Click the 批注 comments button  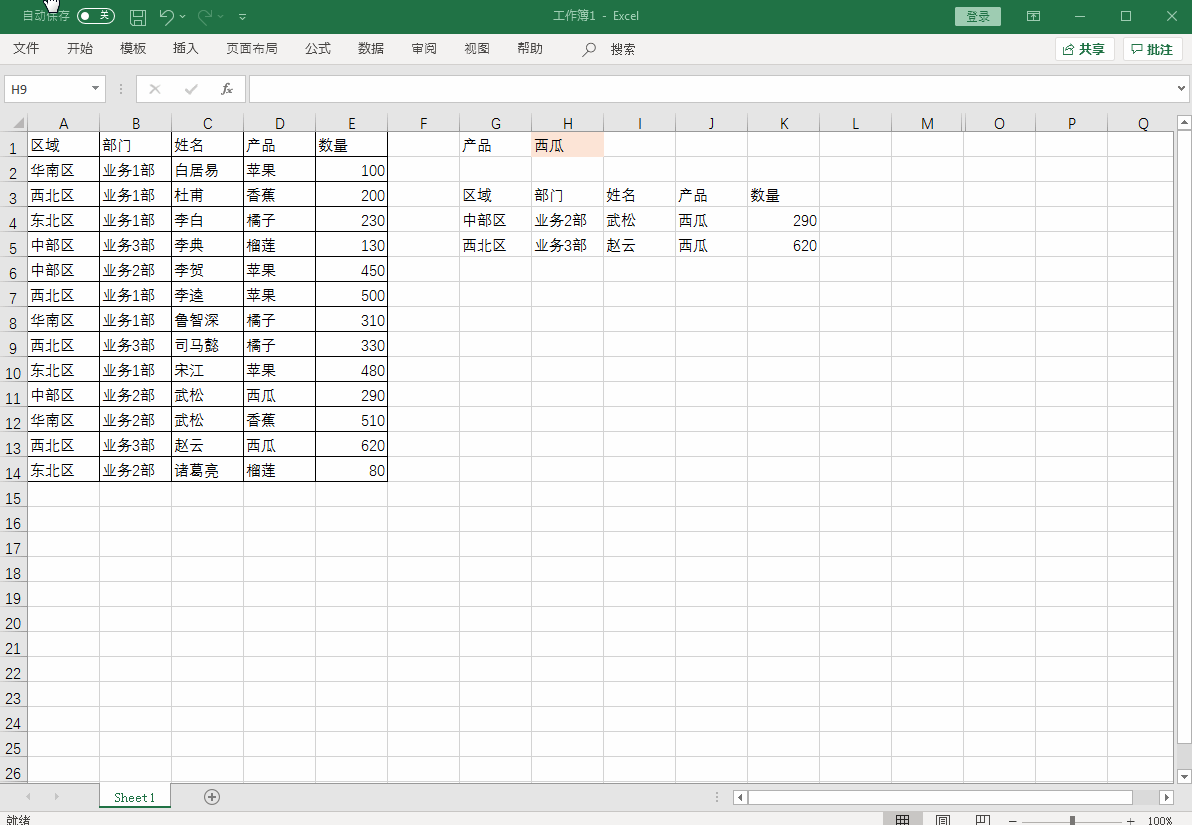click(x=1152, y=49)
